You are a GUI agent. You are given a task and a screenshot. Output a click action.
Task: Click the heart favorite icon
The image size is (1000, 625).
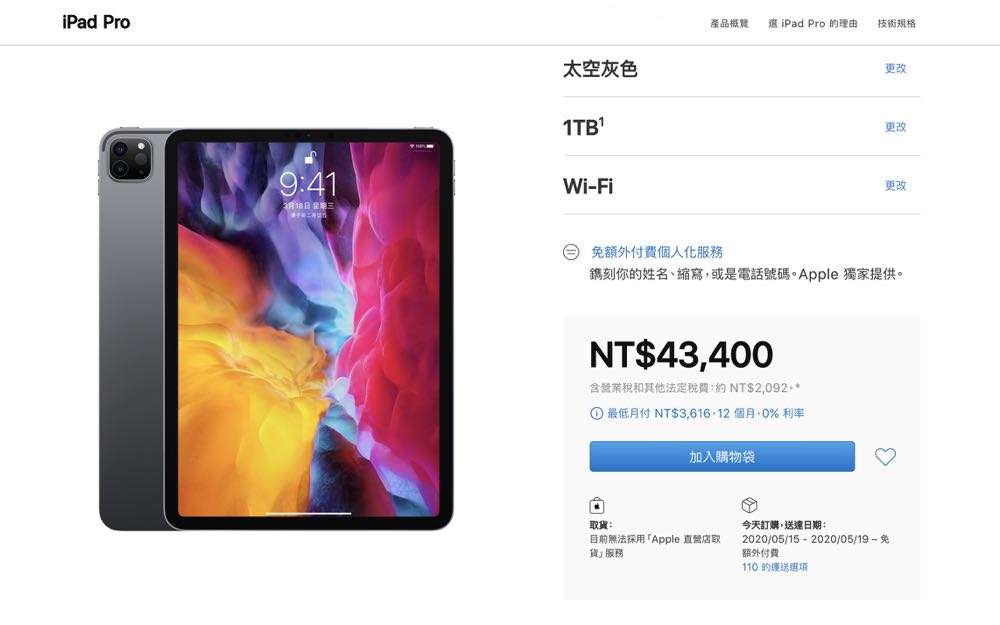coord(885,457)
